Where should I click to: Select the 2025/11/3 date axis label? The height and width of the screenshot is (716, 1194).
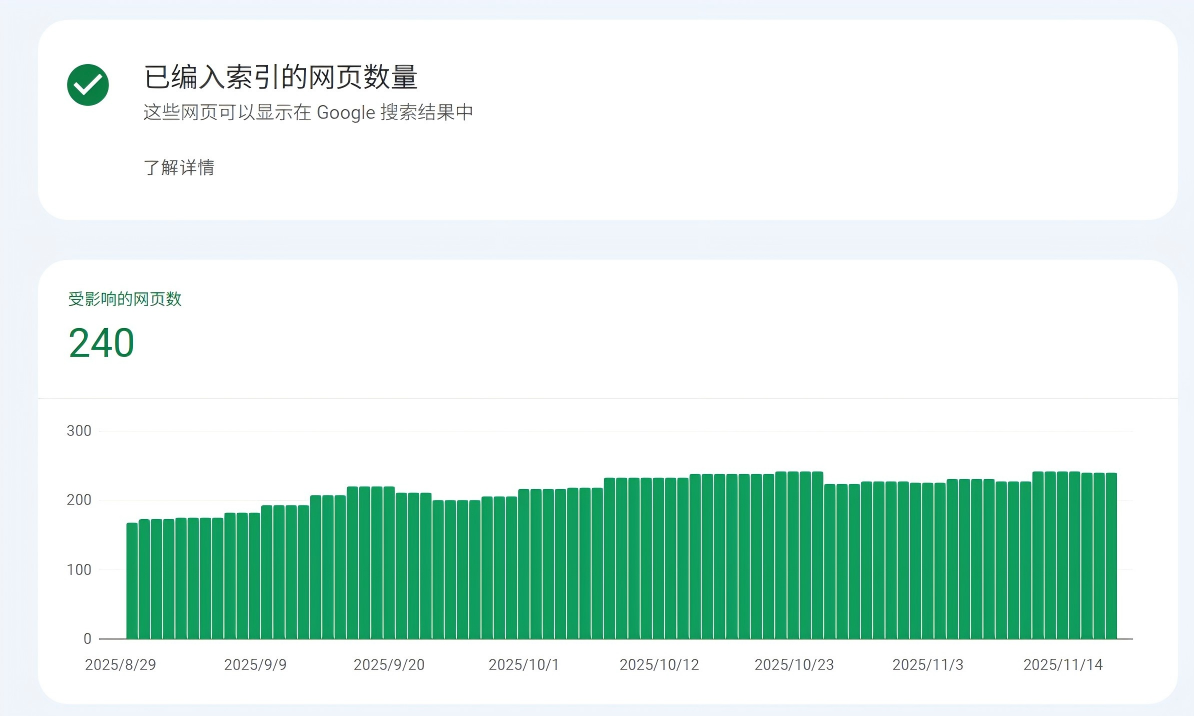click(928, 665)
